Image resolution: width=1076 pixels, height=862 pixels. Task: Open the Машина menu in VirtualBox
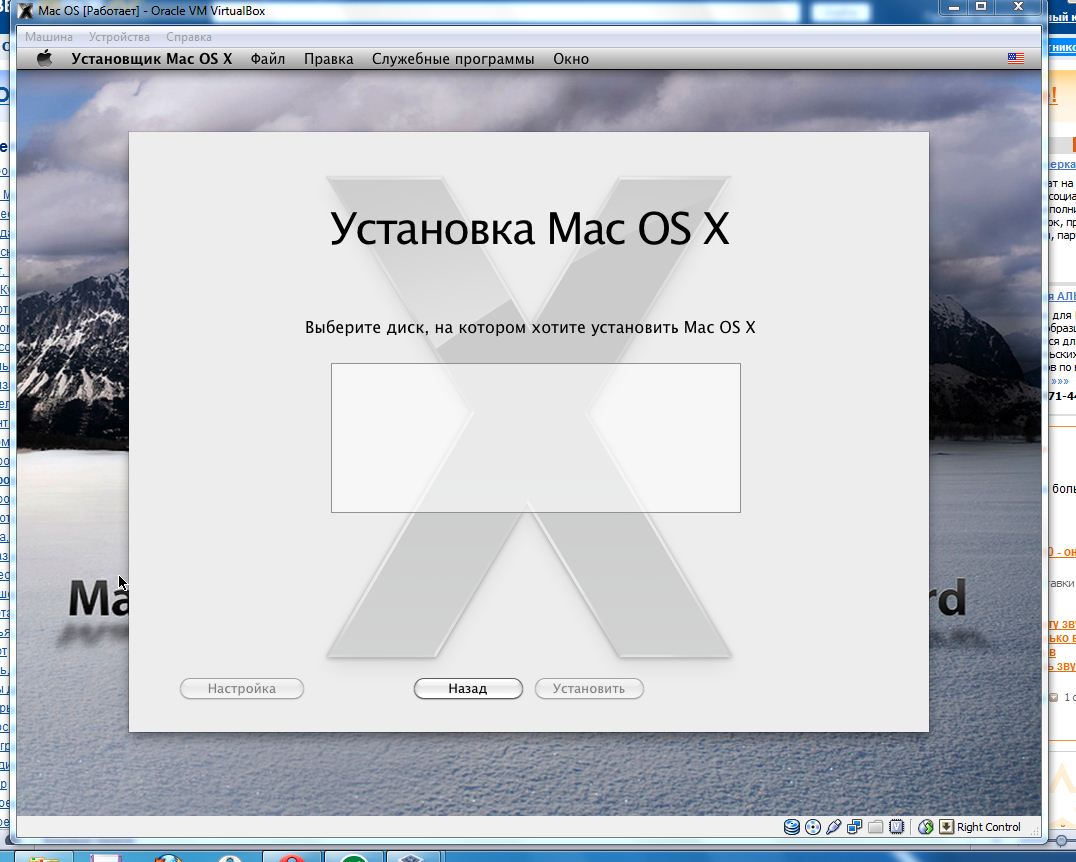coord(49,37)
